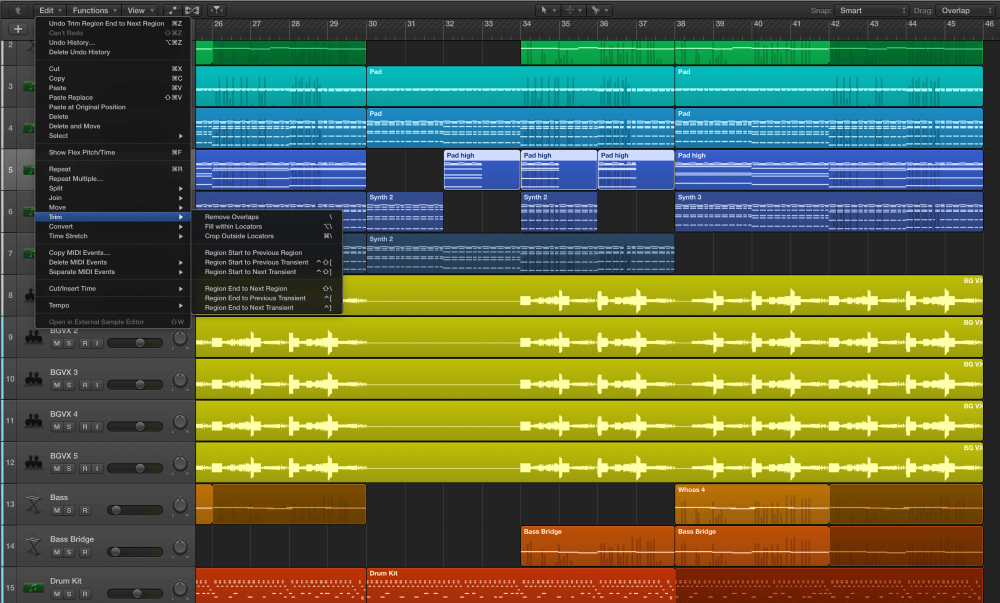The image size is (1000, 603).
Task: Open the Snap mode dropdown
Action: pyautogui.click(x=872, y=10)
